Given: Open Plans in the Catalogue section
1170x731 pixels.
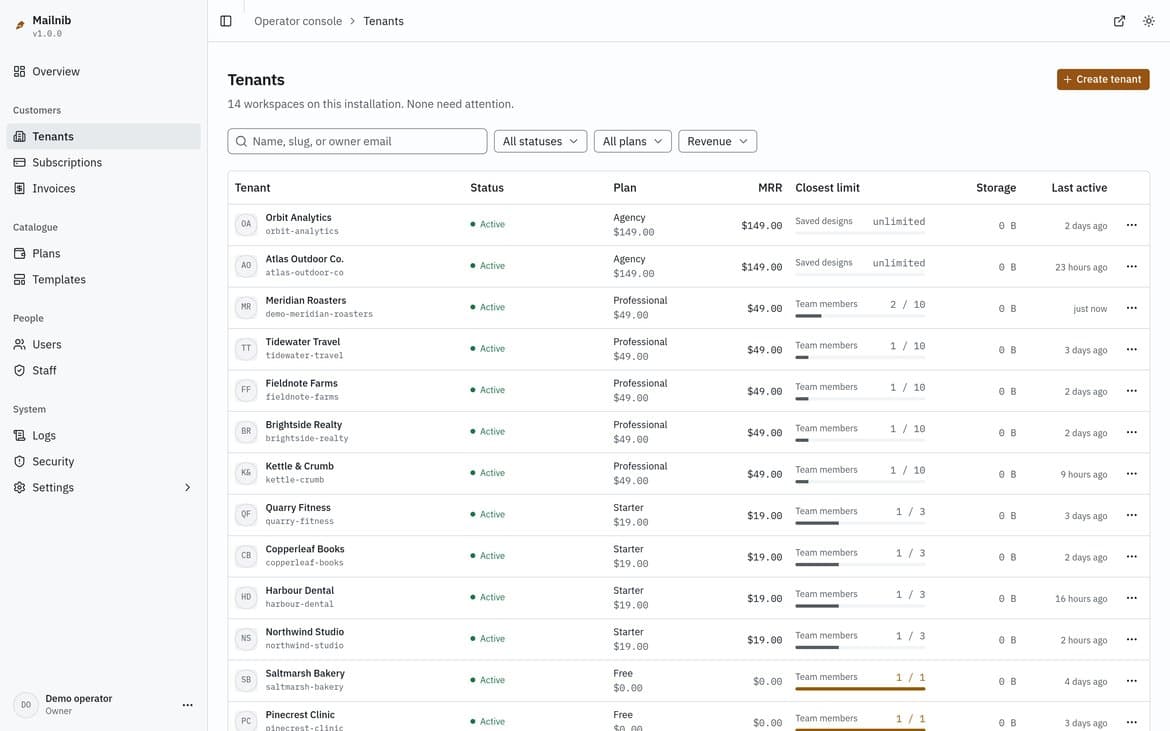Looking at the screenshot, I should pos(103,254).
